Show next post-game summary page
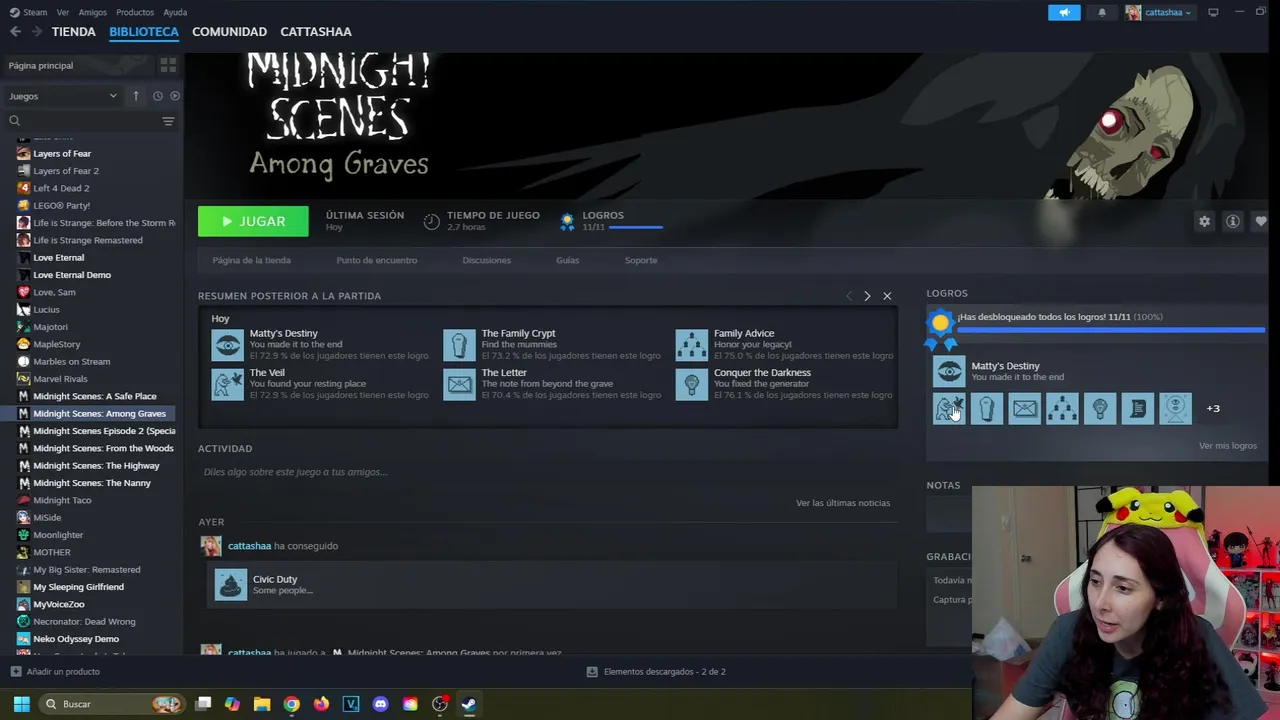Screen dimensions: 1280x720 [867, 296]
